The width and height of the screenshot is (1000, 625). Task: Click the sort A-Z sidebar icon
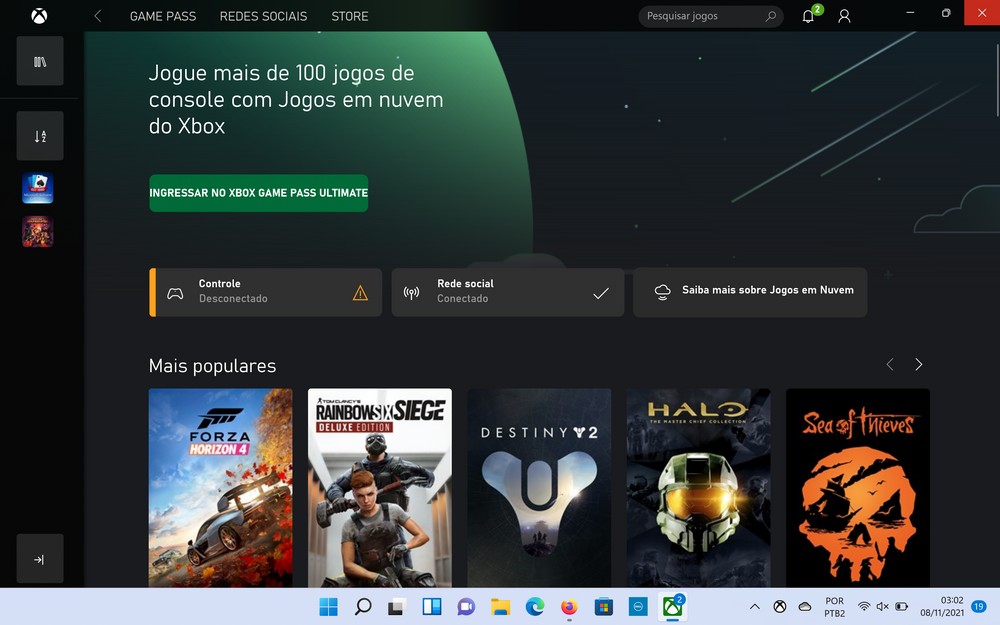point(40,136)
